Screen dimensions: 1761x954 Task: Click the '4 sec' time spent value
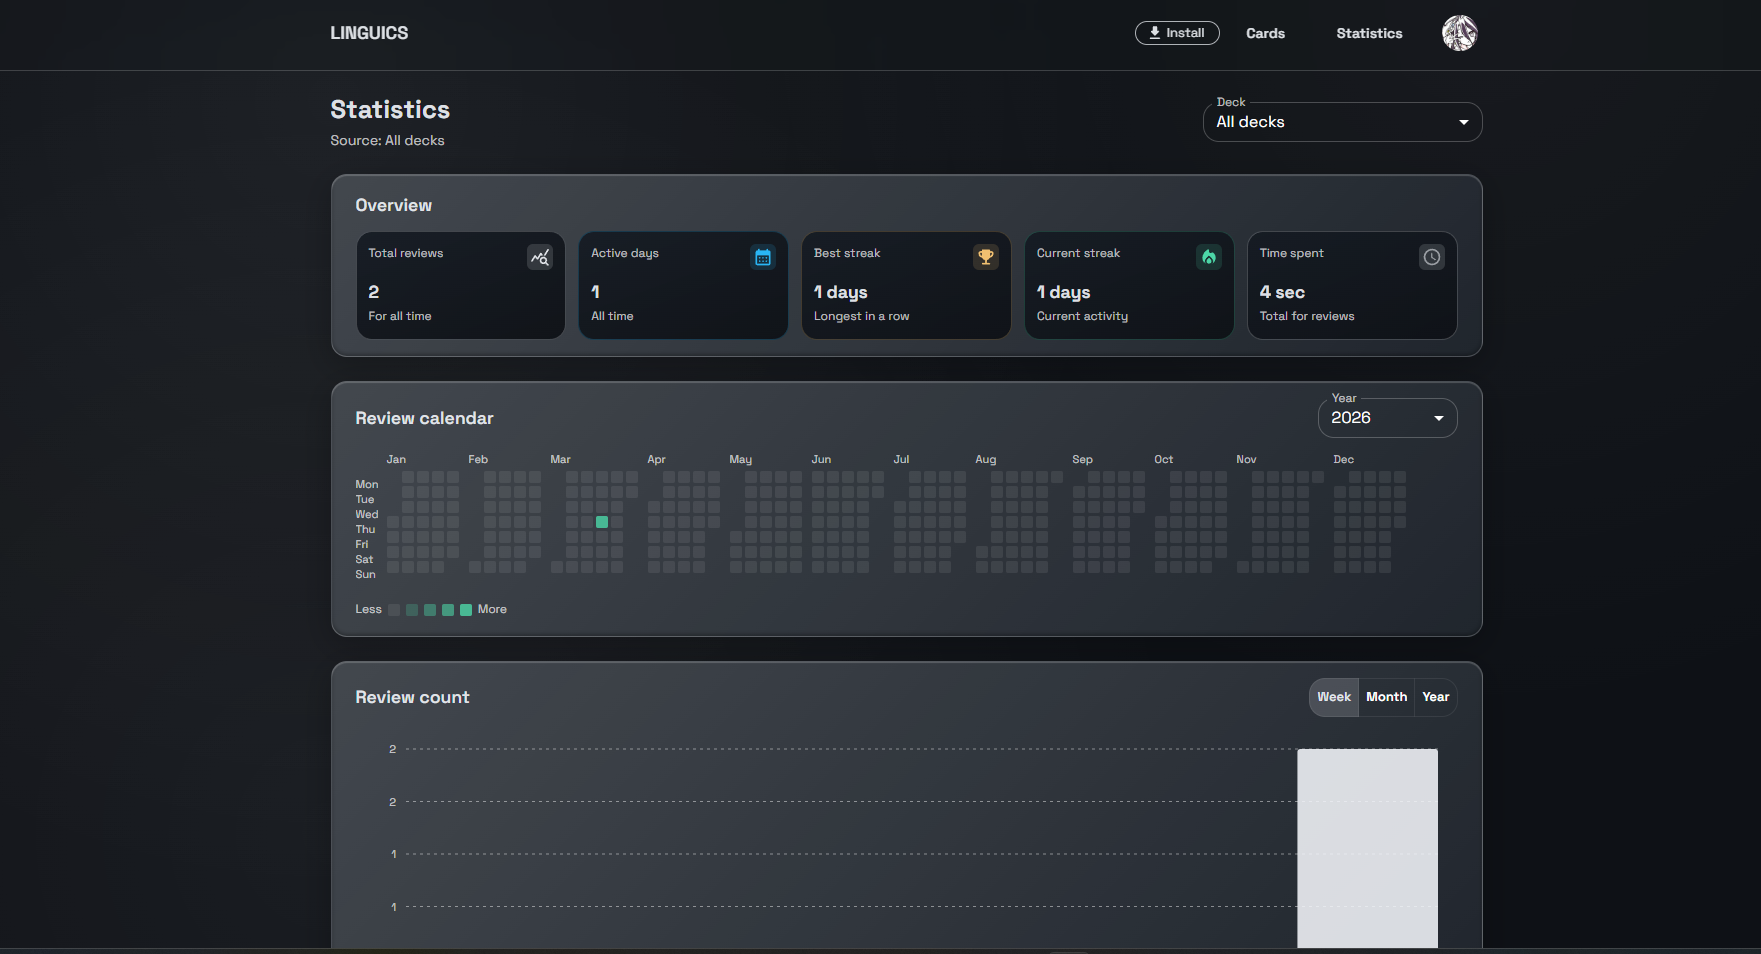point(1282,292)
